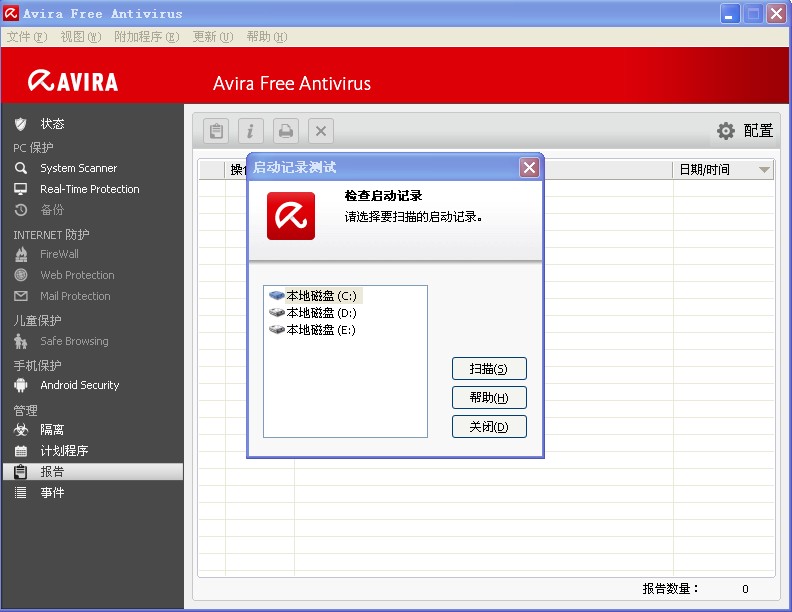Select 本地磁盘 (D:) in the list
Viewport: 792px width, 612px height.
[x=322, y=313]
